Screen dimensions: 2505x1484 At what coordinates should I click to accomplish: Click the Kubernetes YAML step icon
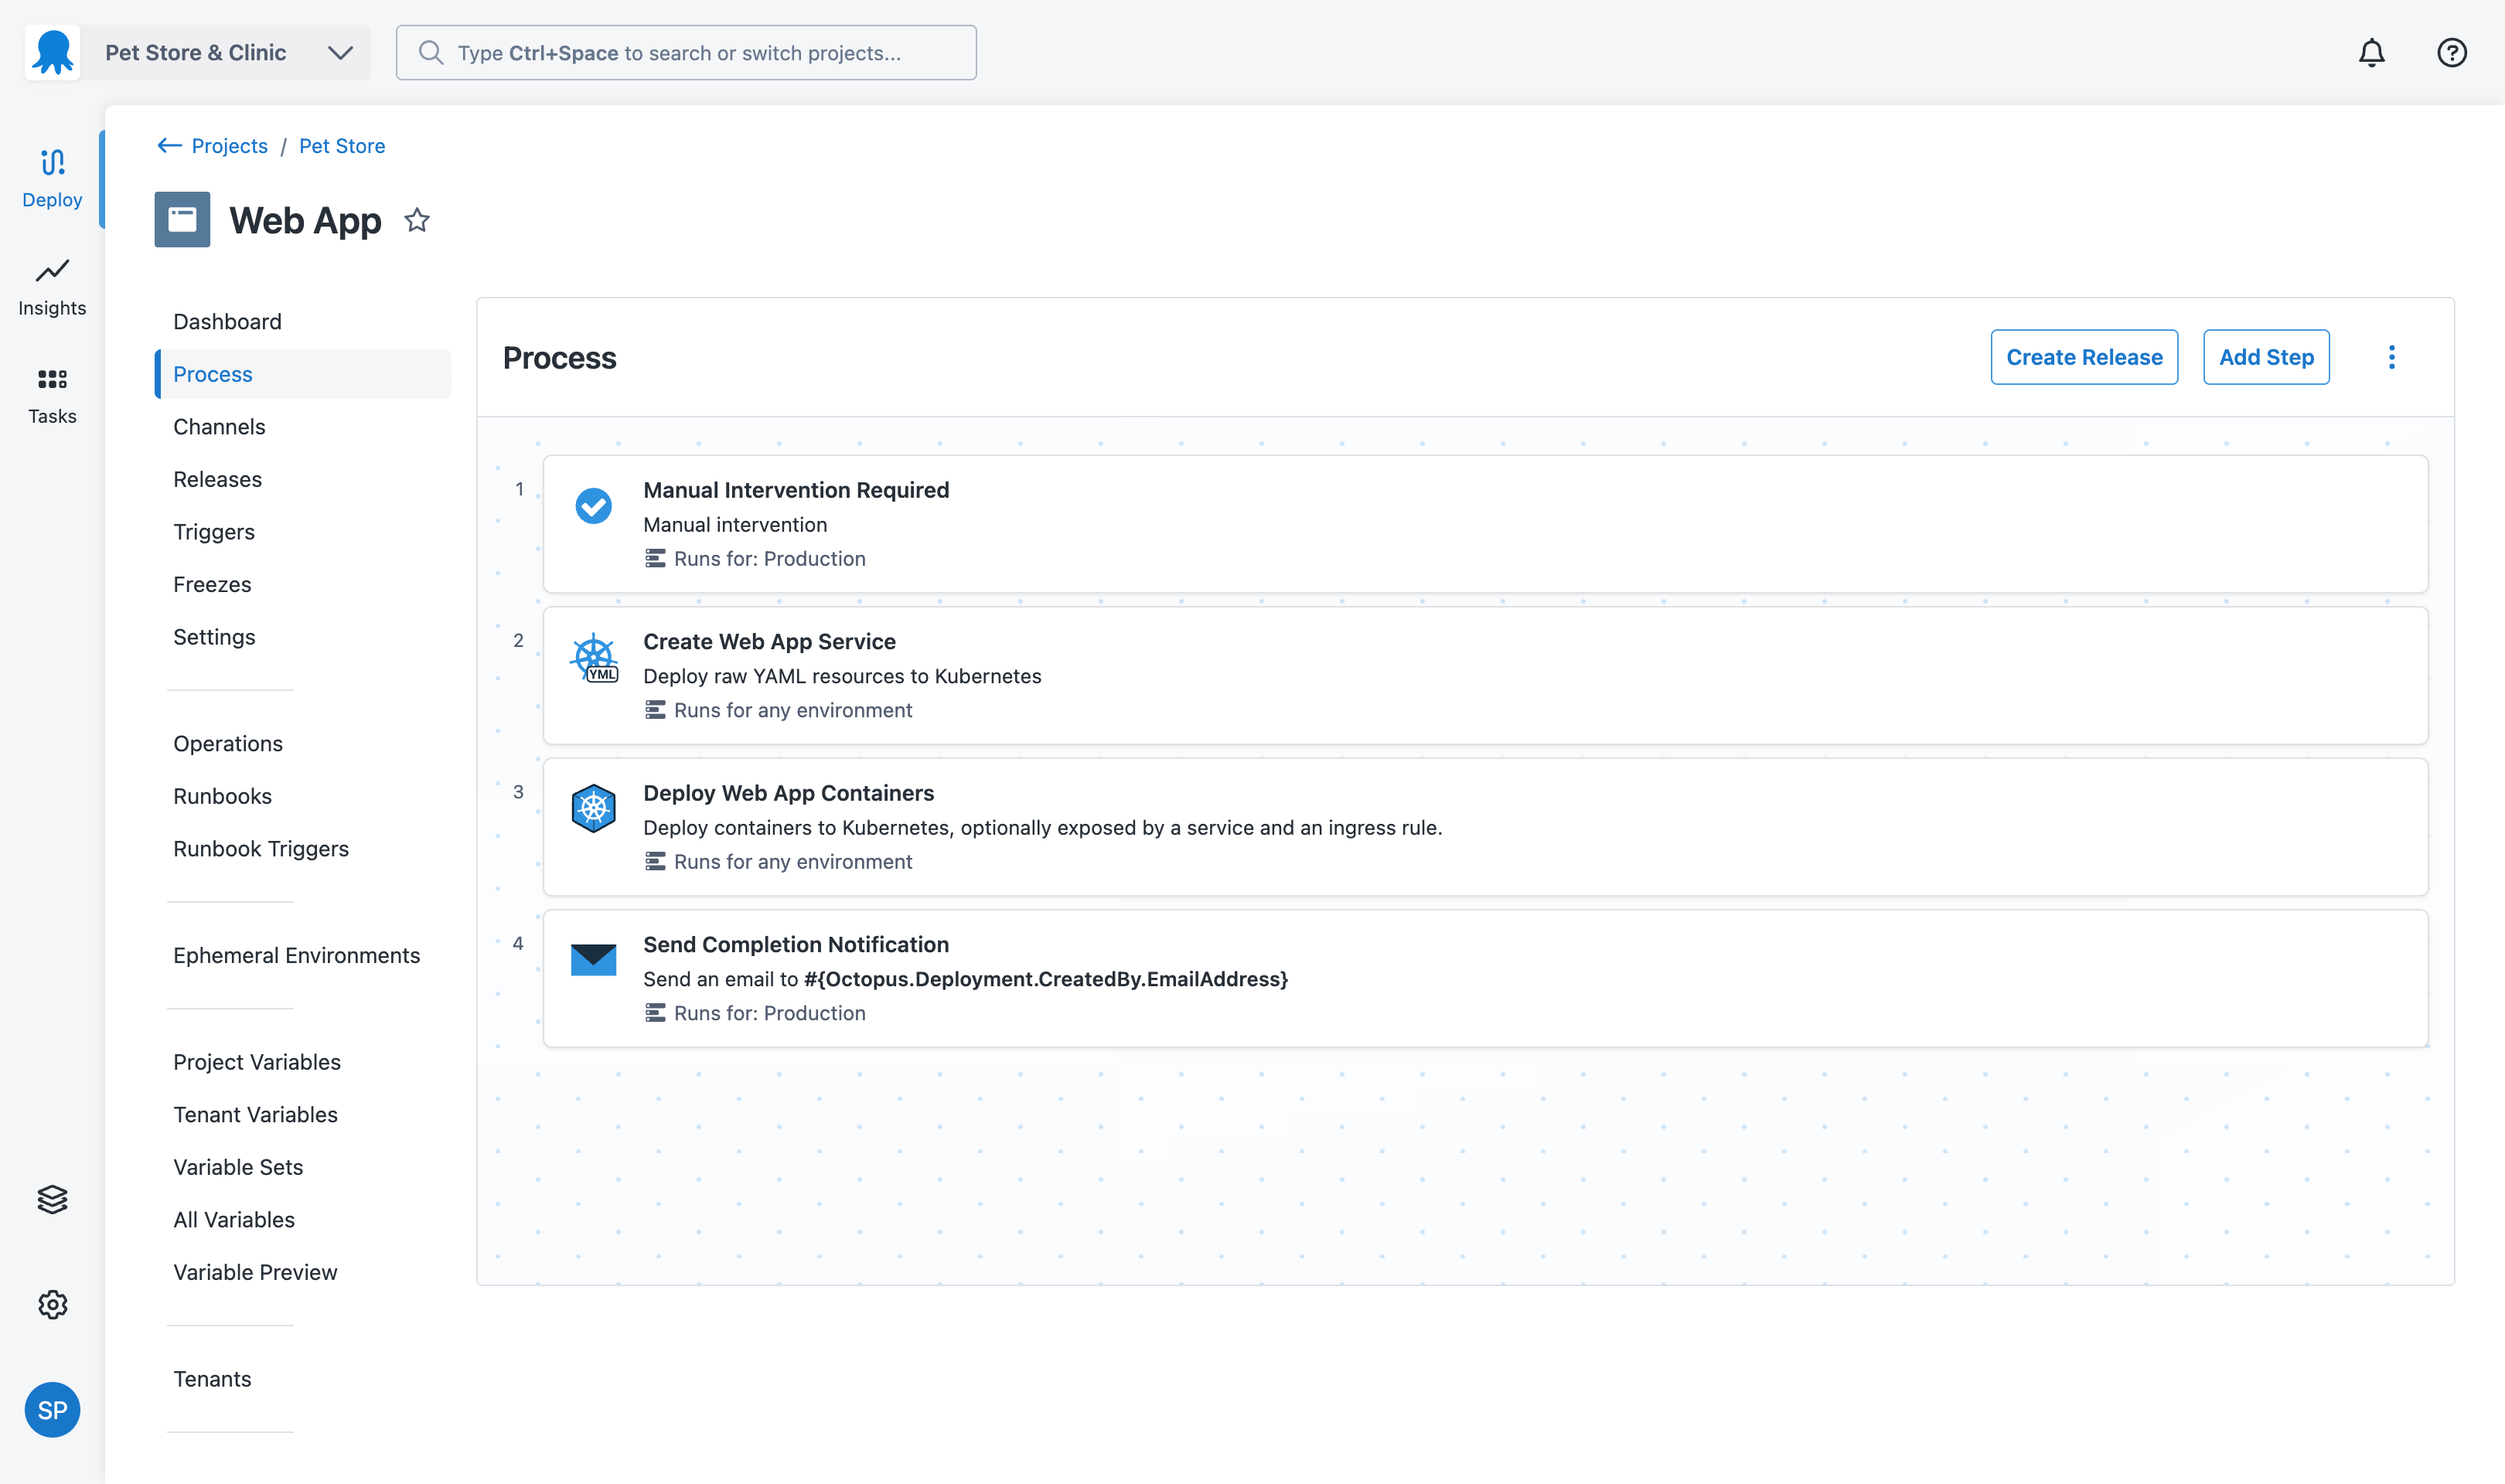click(594, 658)
